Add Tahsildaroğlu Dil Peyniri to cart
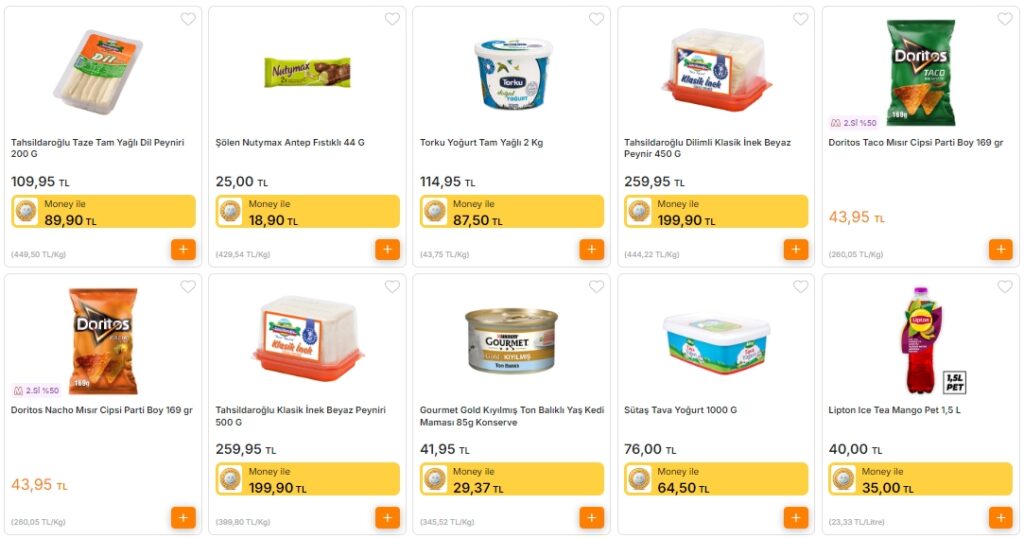This screenshot has height=538, width=1024. [x=184, y=249]
